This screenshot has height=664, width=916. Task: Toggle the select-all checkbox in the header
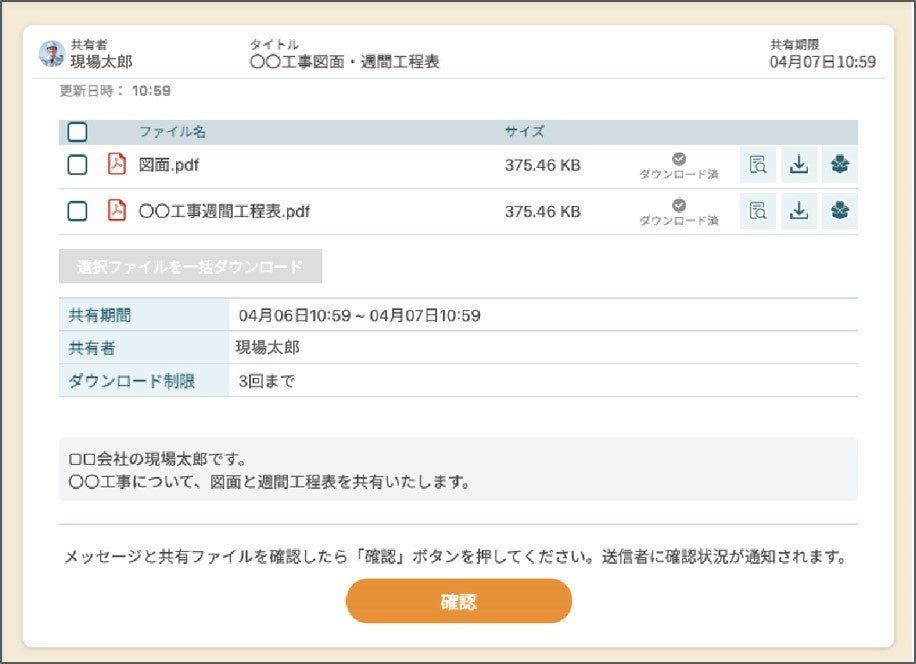[77, 131]
